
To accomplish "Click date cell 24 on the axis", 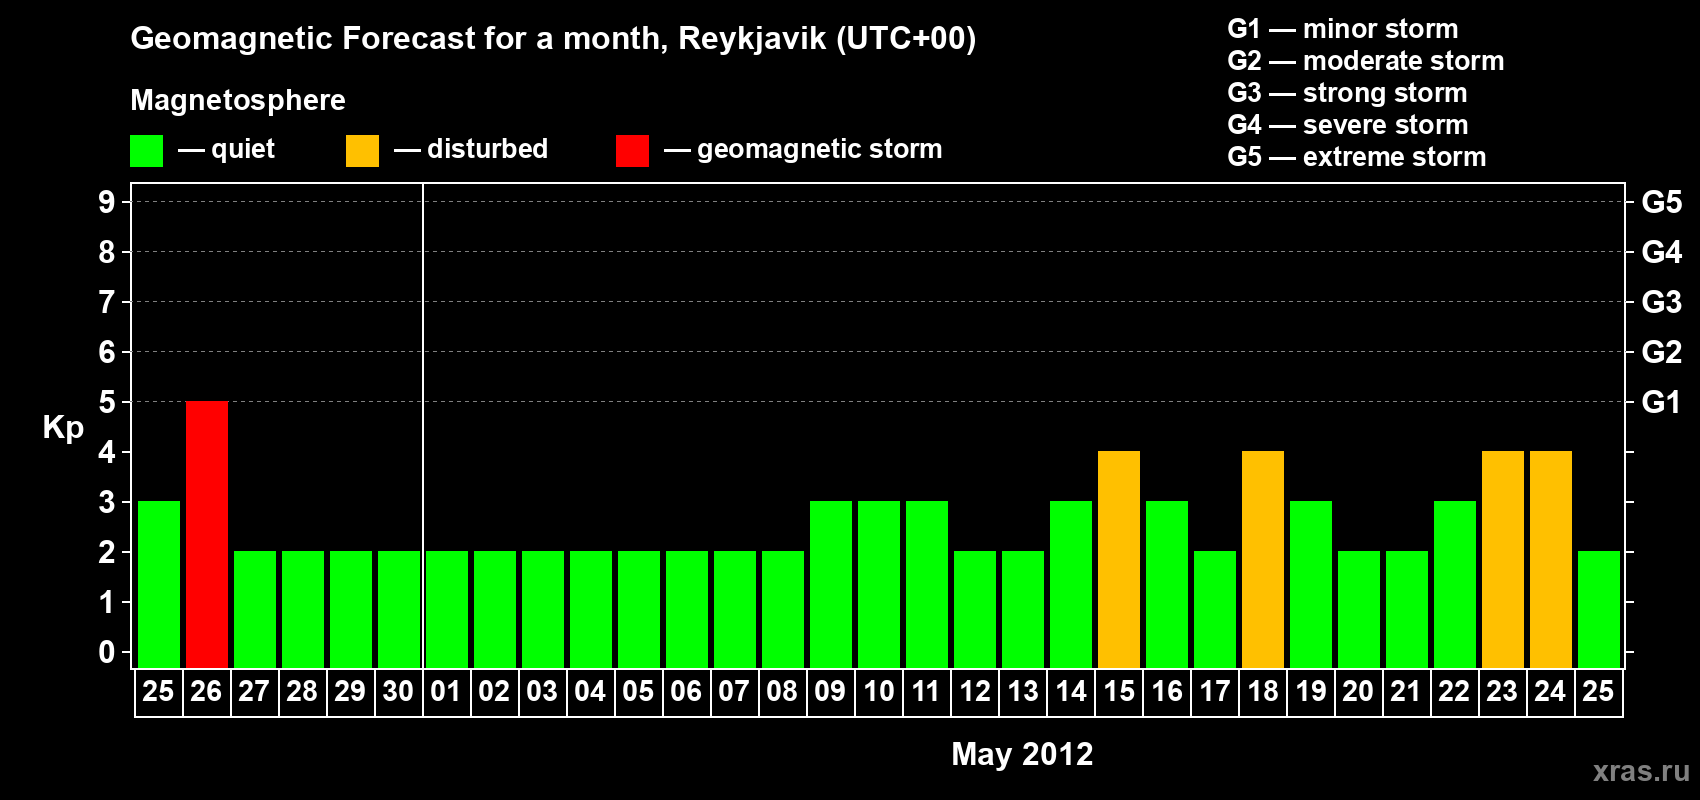I will (1551, 692).
